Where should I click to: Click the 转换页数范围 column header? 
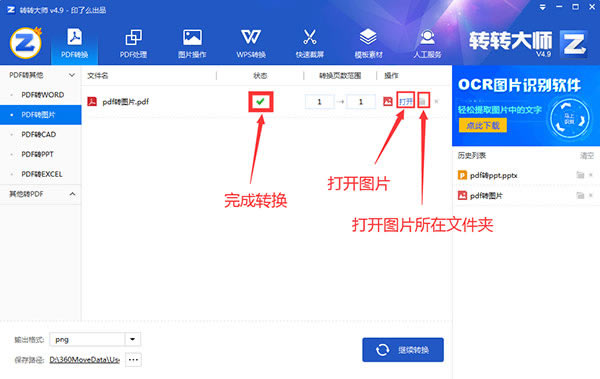[340, 75]
